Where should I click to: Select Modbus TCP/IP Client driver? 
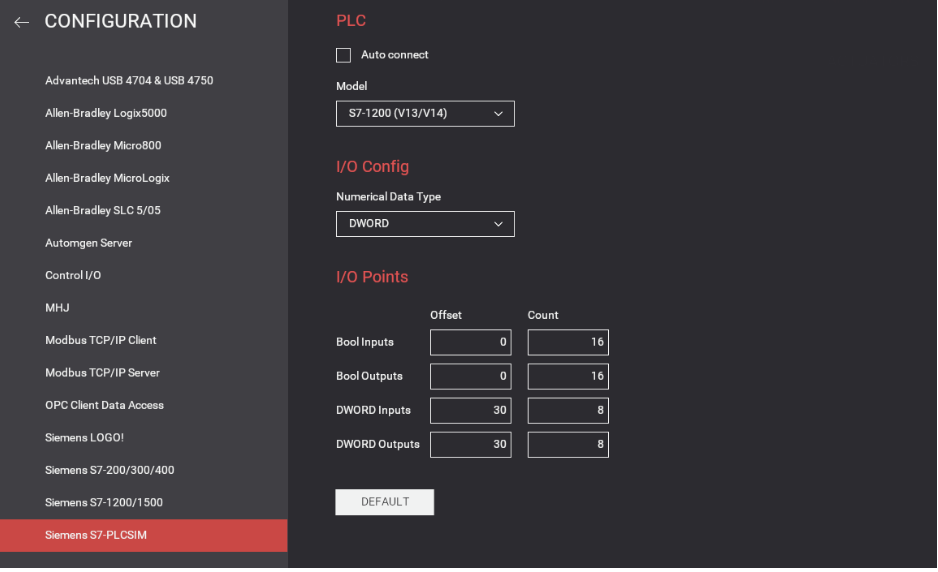coord(144,340)
